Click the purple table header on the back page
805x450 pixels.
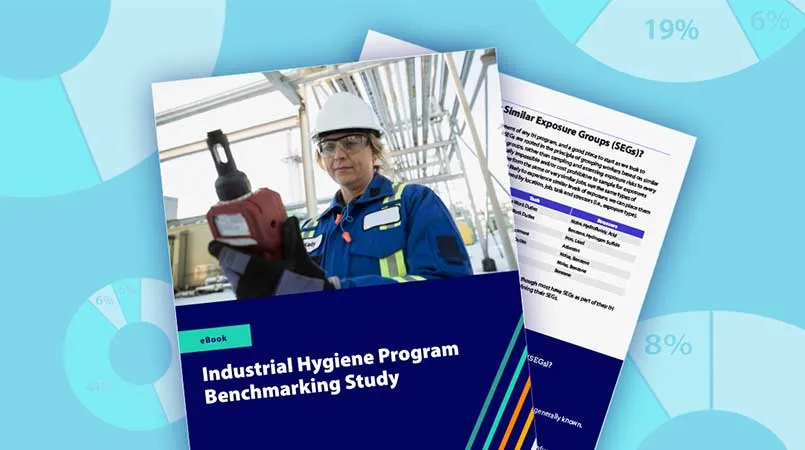577,213
